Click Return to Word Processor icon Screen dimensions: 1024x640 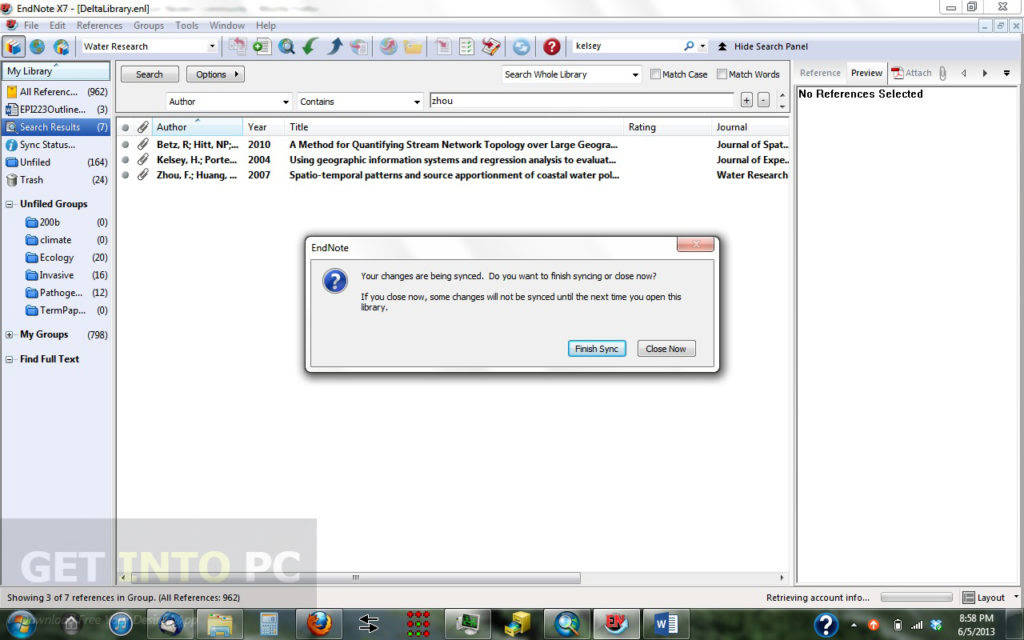tap(491, 46)
